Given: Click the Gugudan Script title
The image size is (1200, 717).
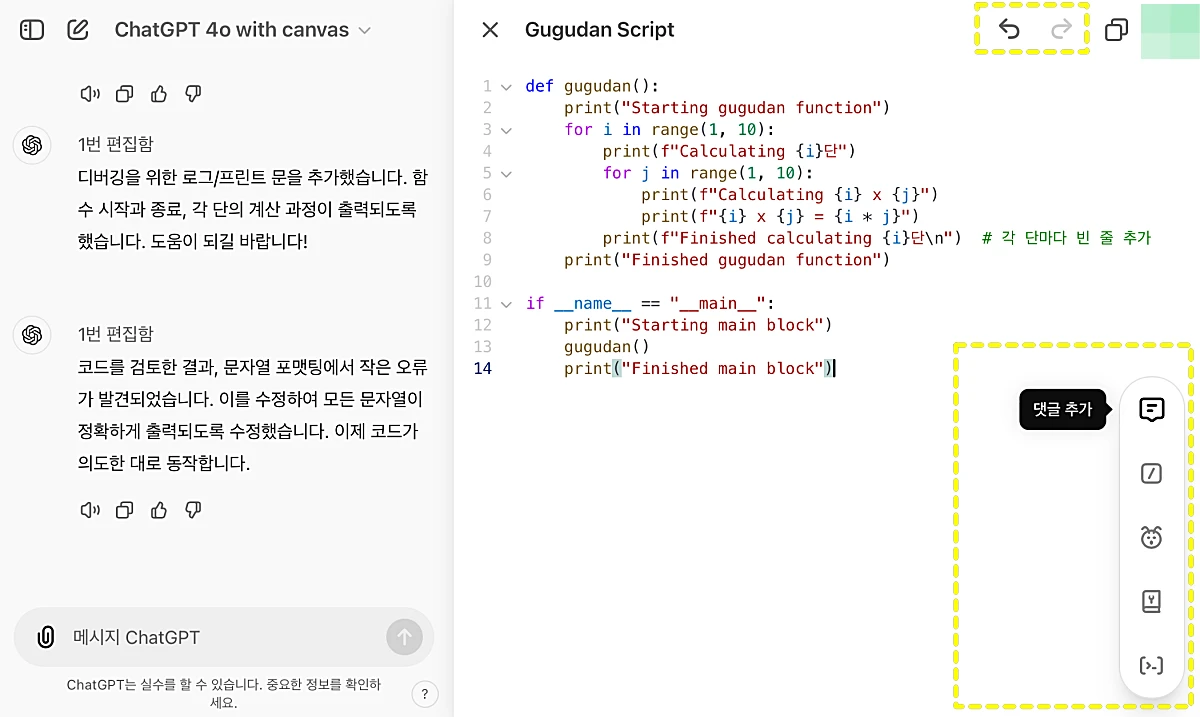Looking at the screenshot, I should tap(599, 30).
